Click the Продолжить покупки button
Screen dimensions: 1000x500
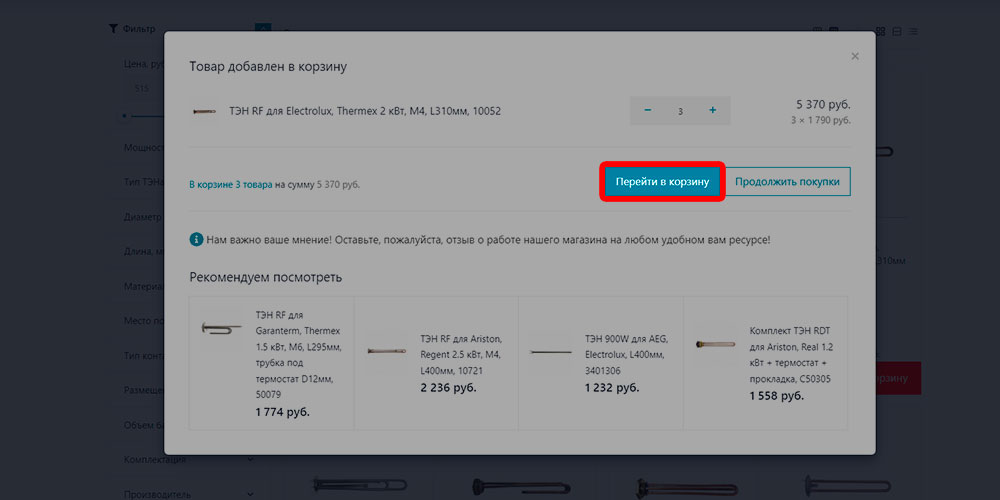pyautogui.click(x=787, y=182)
